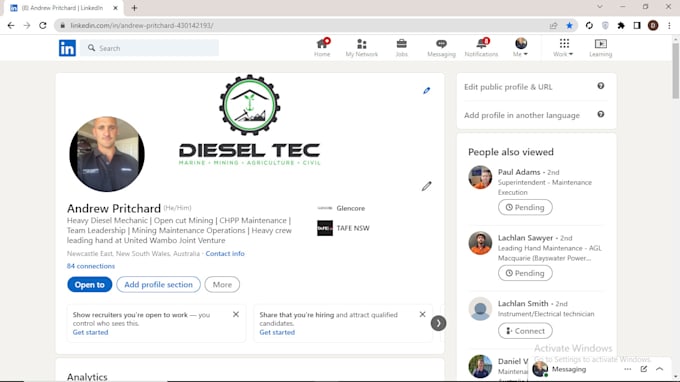Bookmark this page using the star icon

point(569,26)
